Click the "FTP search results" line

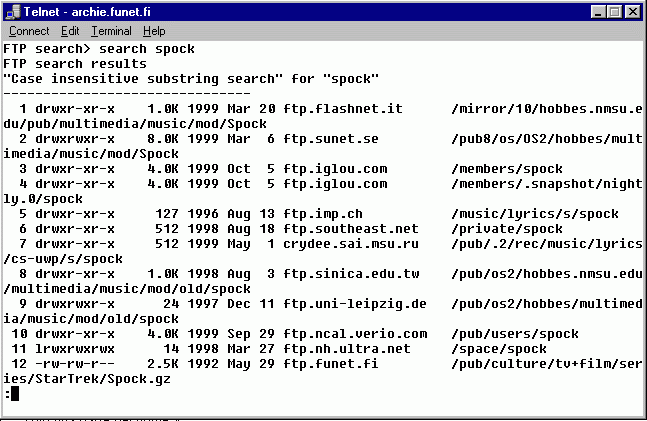point(75,64)
